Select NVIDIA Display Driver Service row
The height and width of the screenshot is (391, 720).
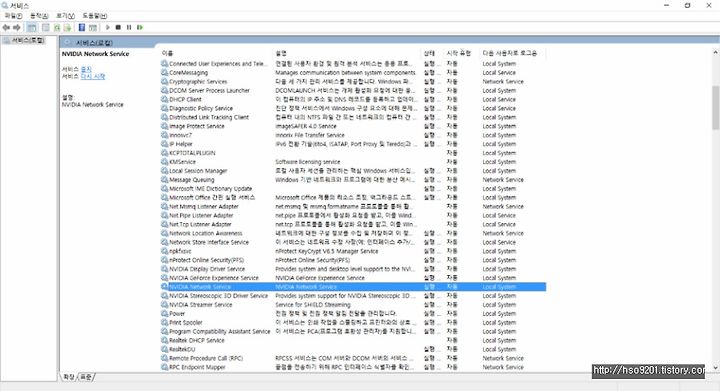point(353,269)
